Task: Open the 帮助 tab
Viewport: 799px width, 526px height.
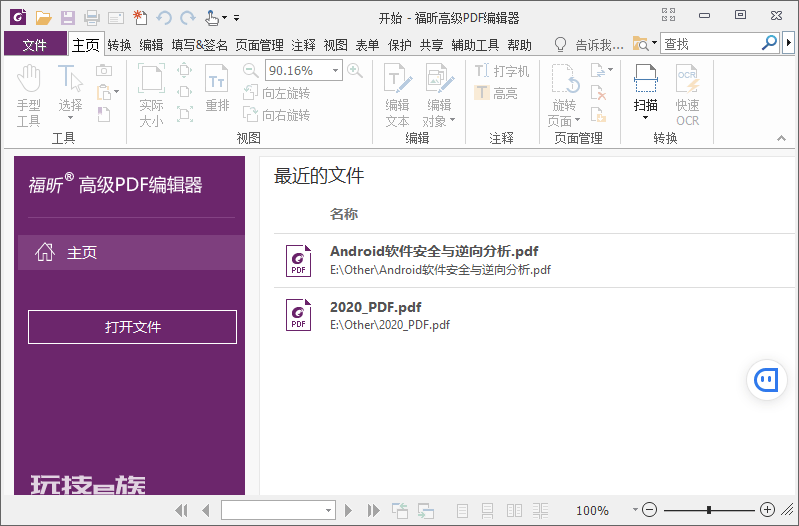Action: point(519,45)
